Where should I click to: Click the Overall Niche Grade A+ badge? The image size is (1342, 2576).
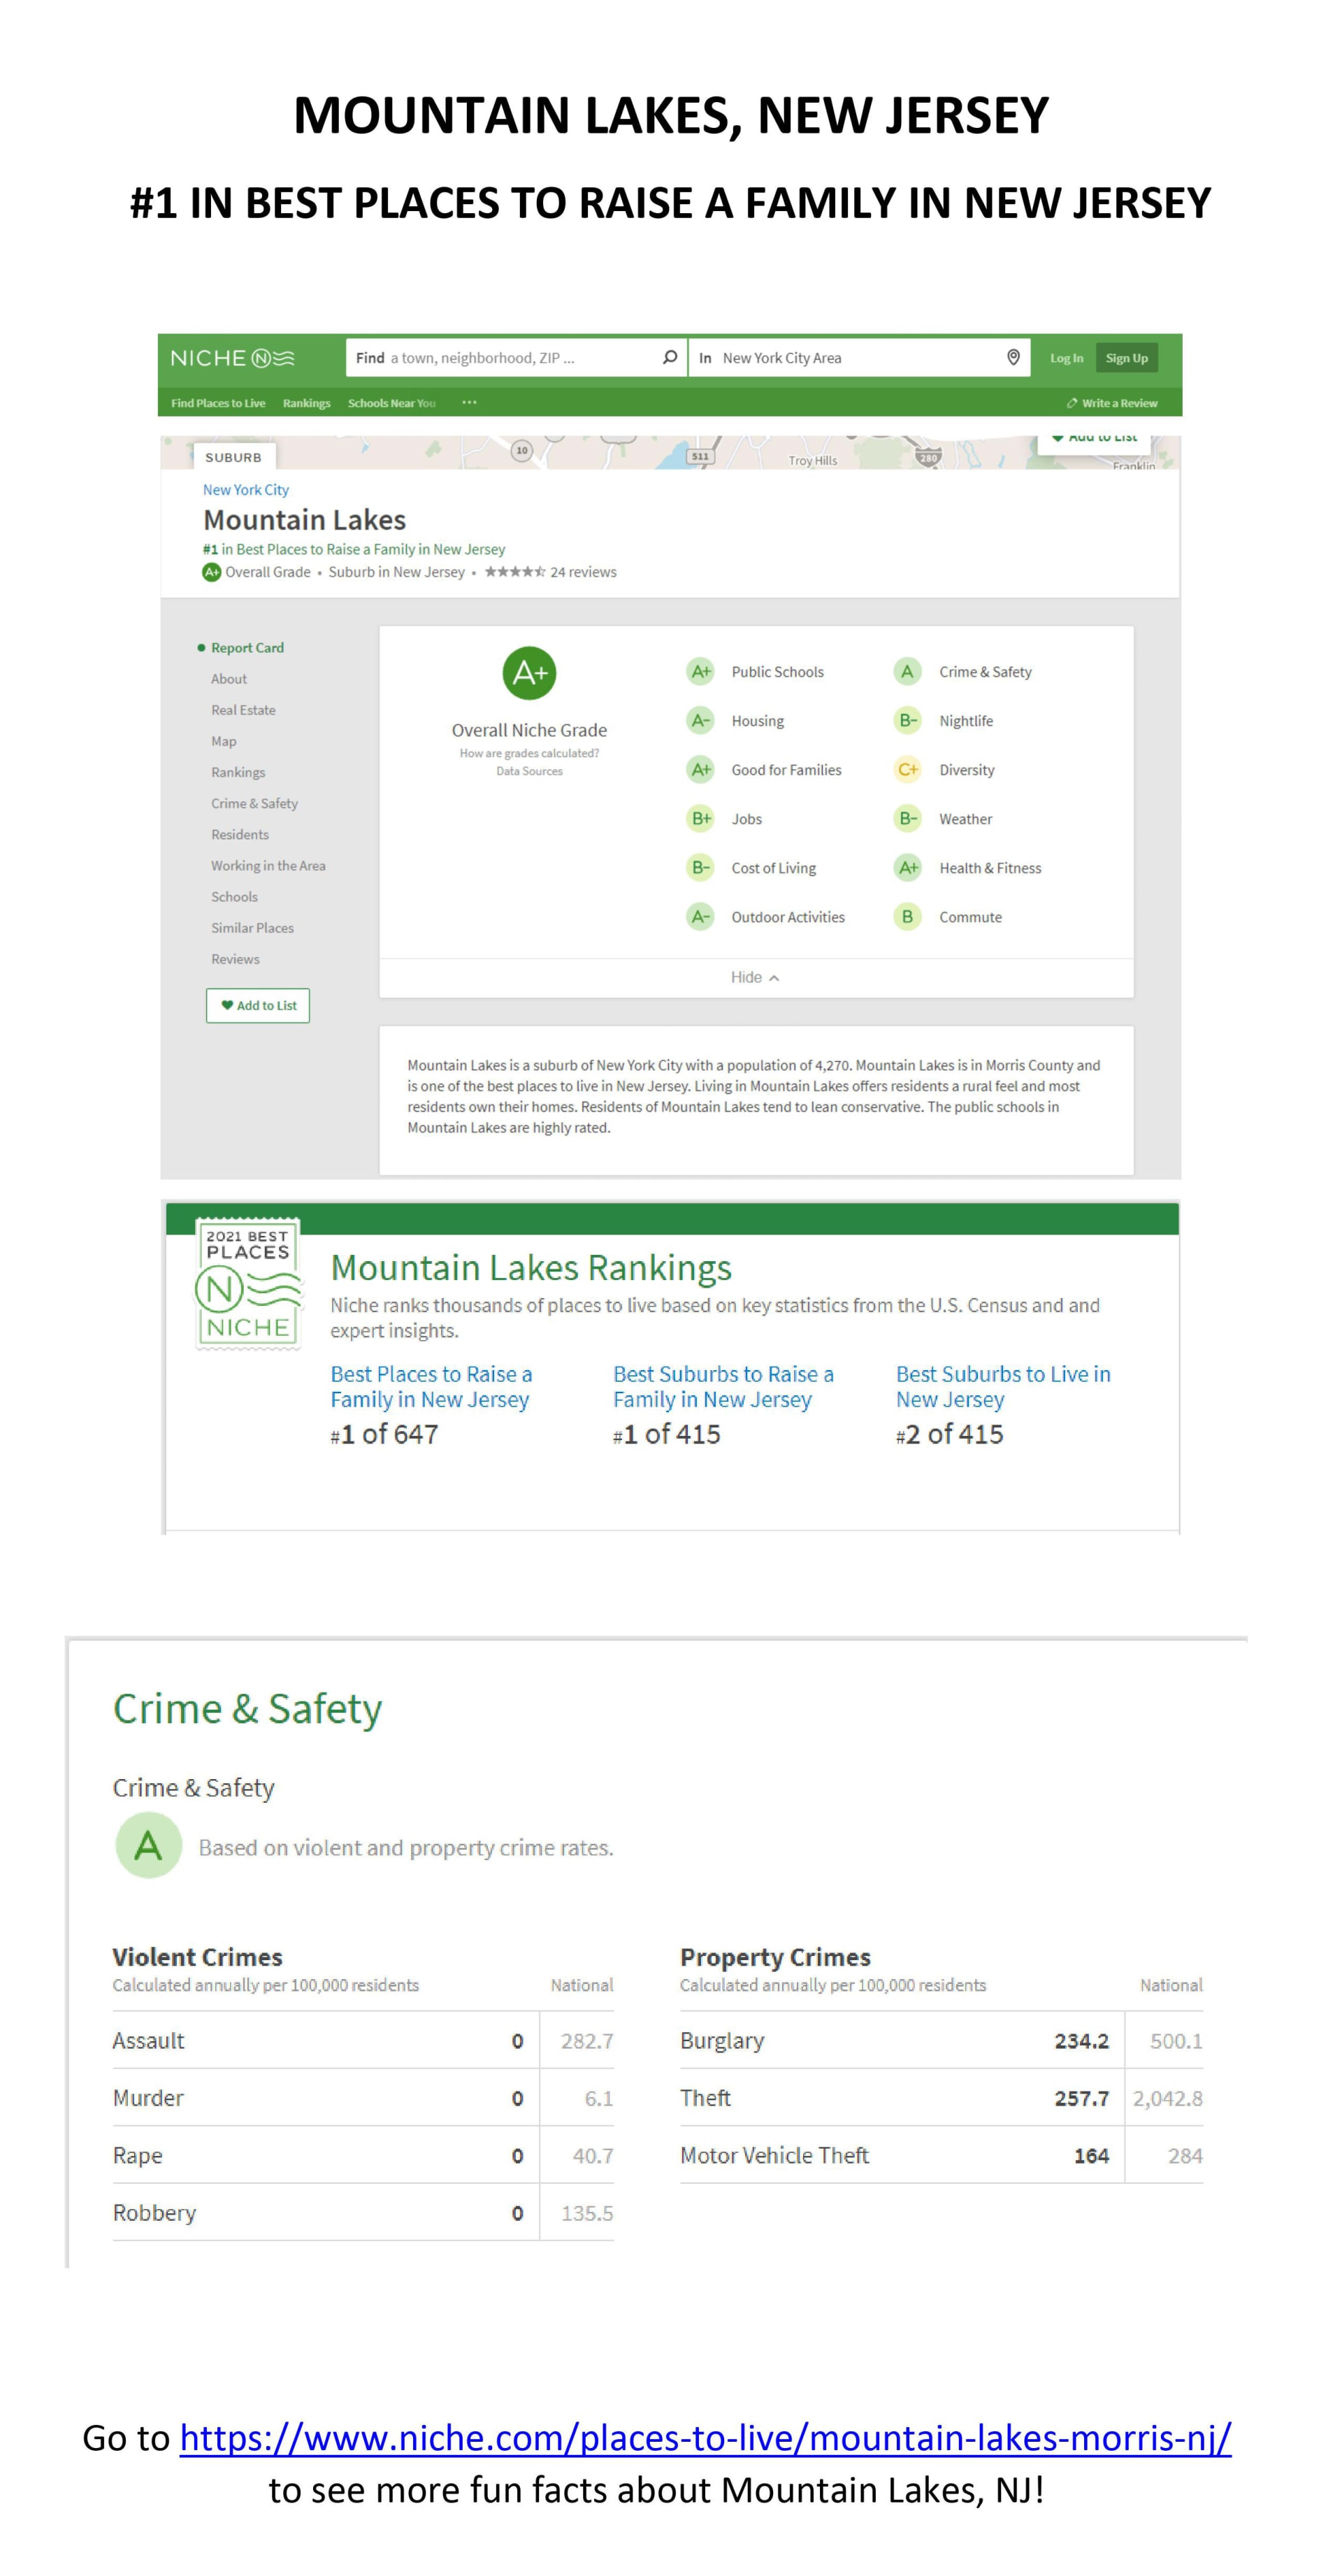(529, 673)
